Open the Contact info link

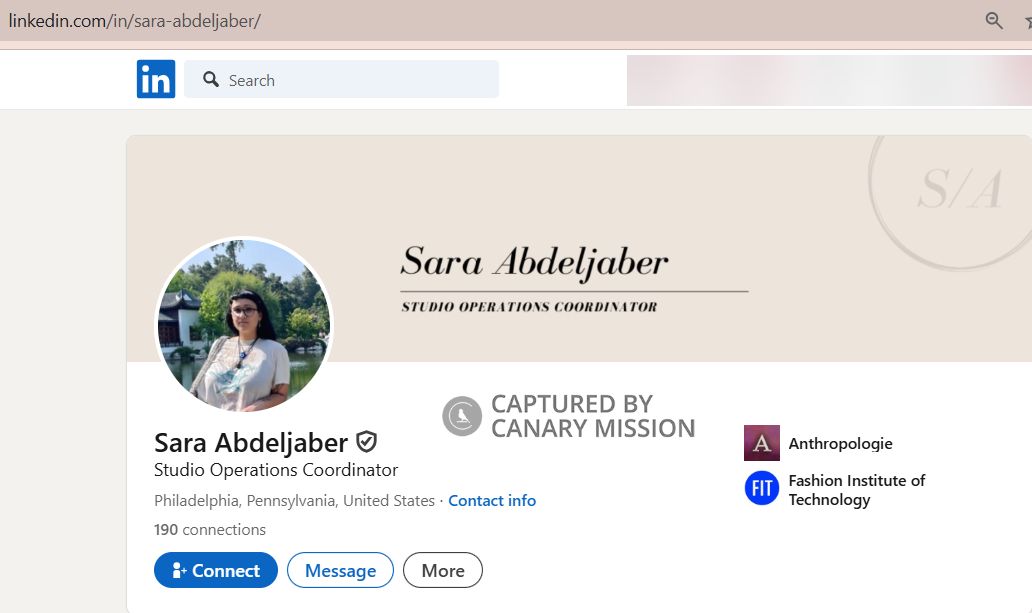click(x=491, y=501)
